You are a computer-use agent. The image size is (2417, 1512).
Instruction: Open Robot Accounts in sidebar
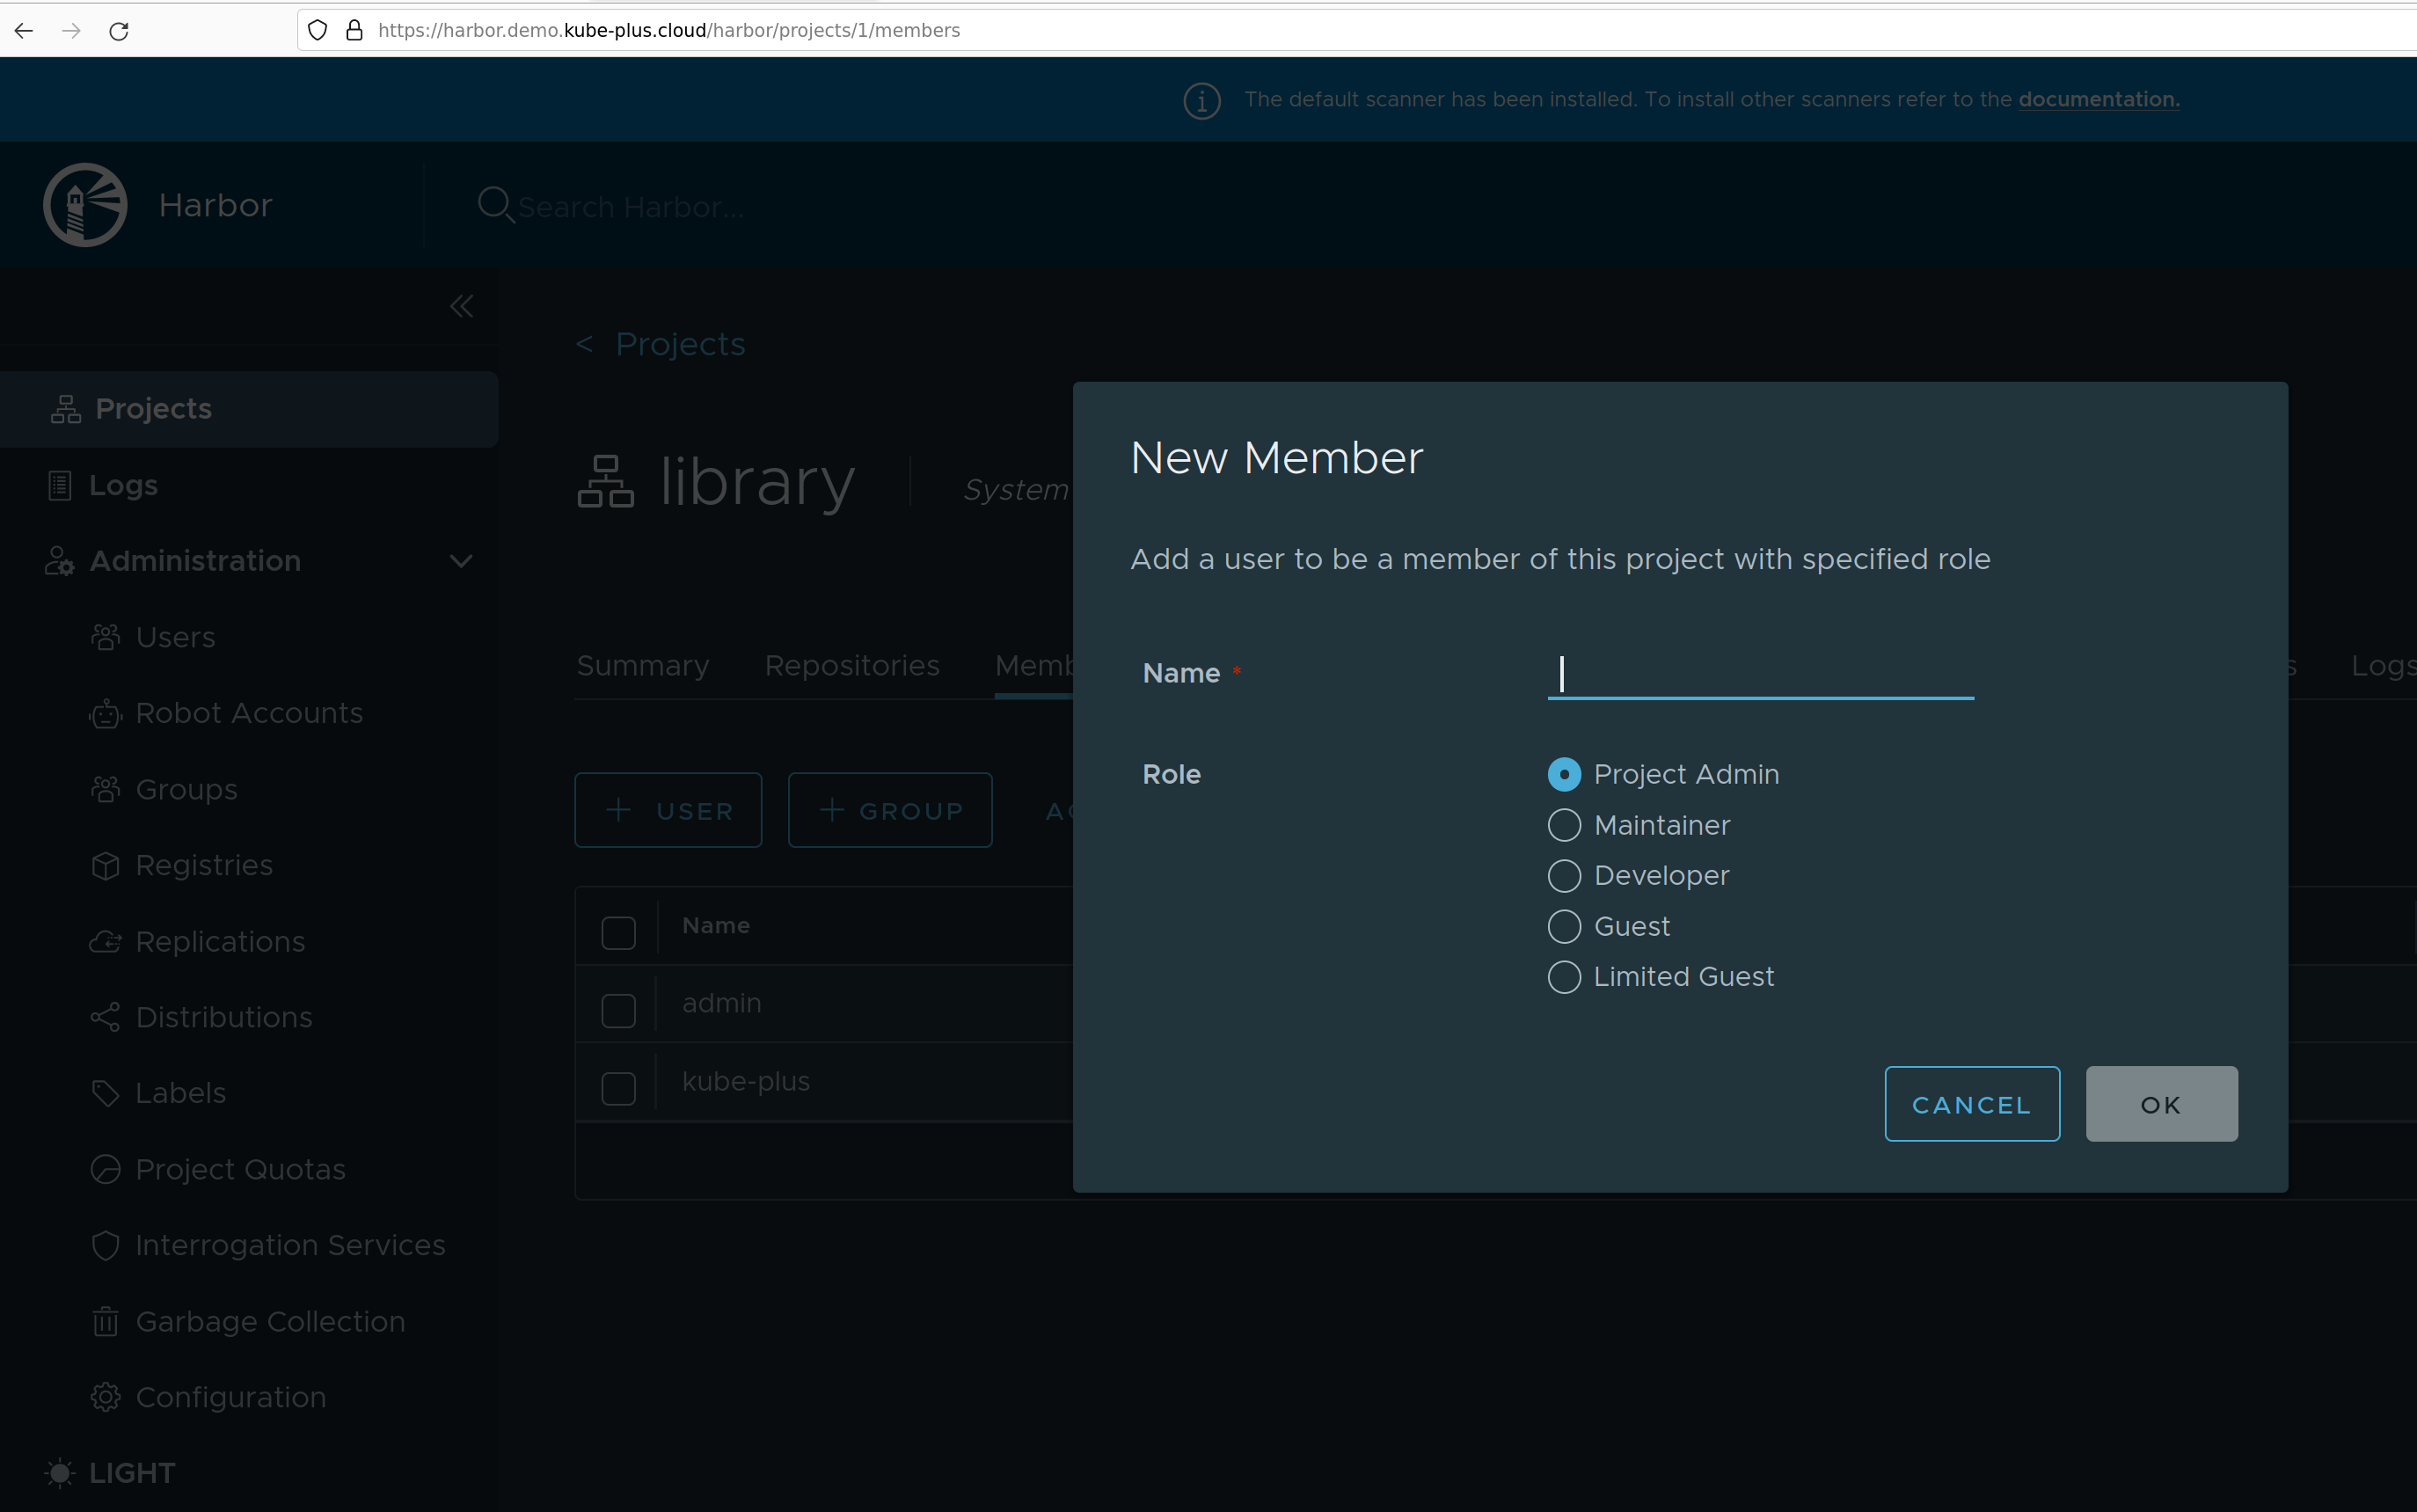(x=249, y=713)
